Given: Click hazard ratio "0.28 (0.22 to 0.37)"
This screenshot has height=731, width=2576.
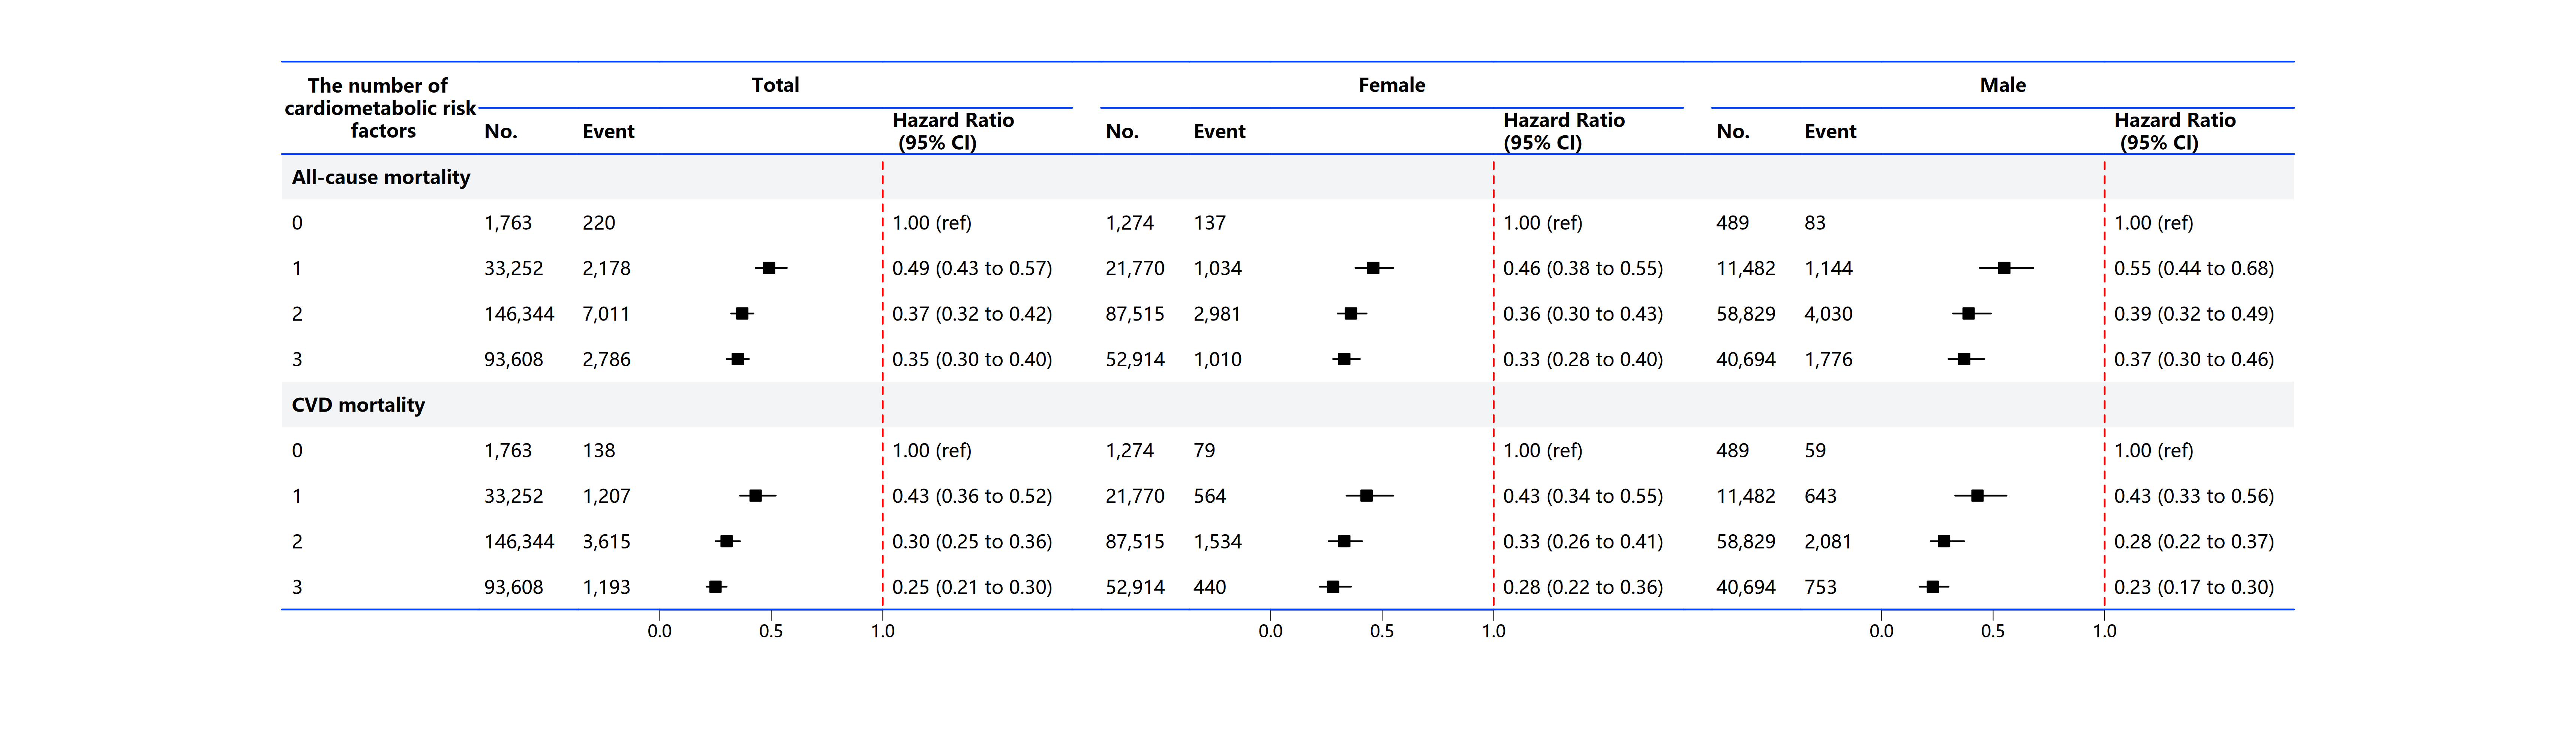Looking at the screenshot, I should 2194,542.
